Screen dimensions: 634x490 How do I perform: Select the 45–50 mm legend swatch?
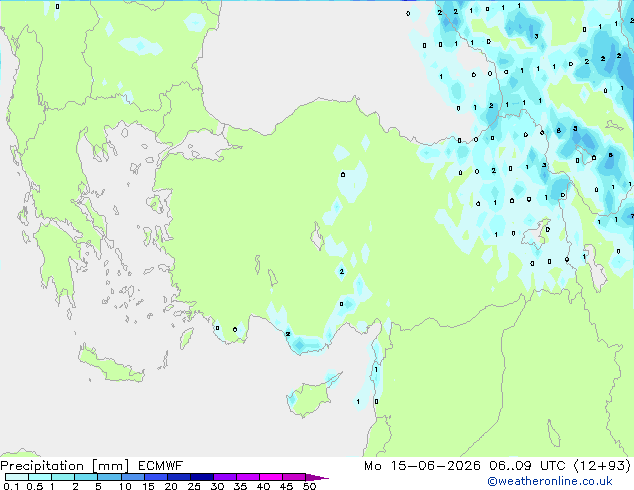294,477
